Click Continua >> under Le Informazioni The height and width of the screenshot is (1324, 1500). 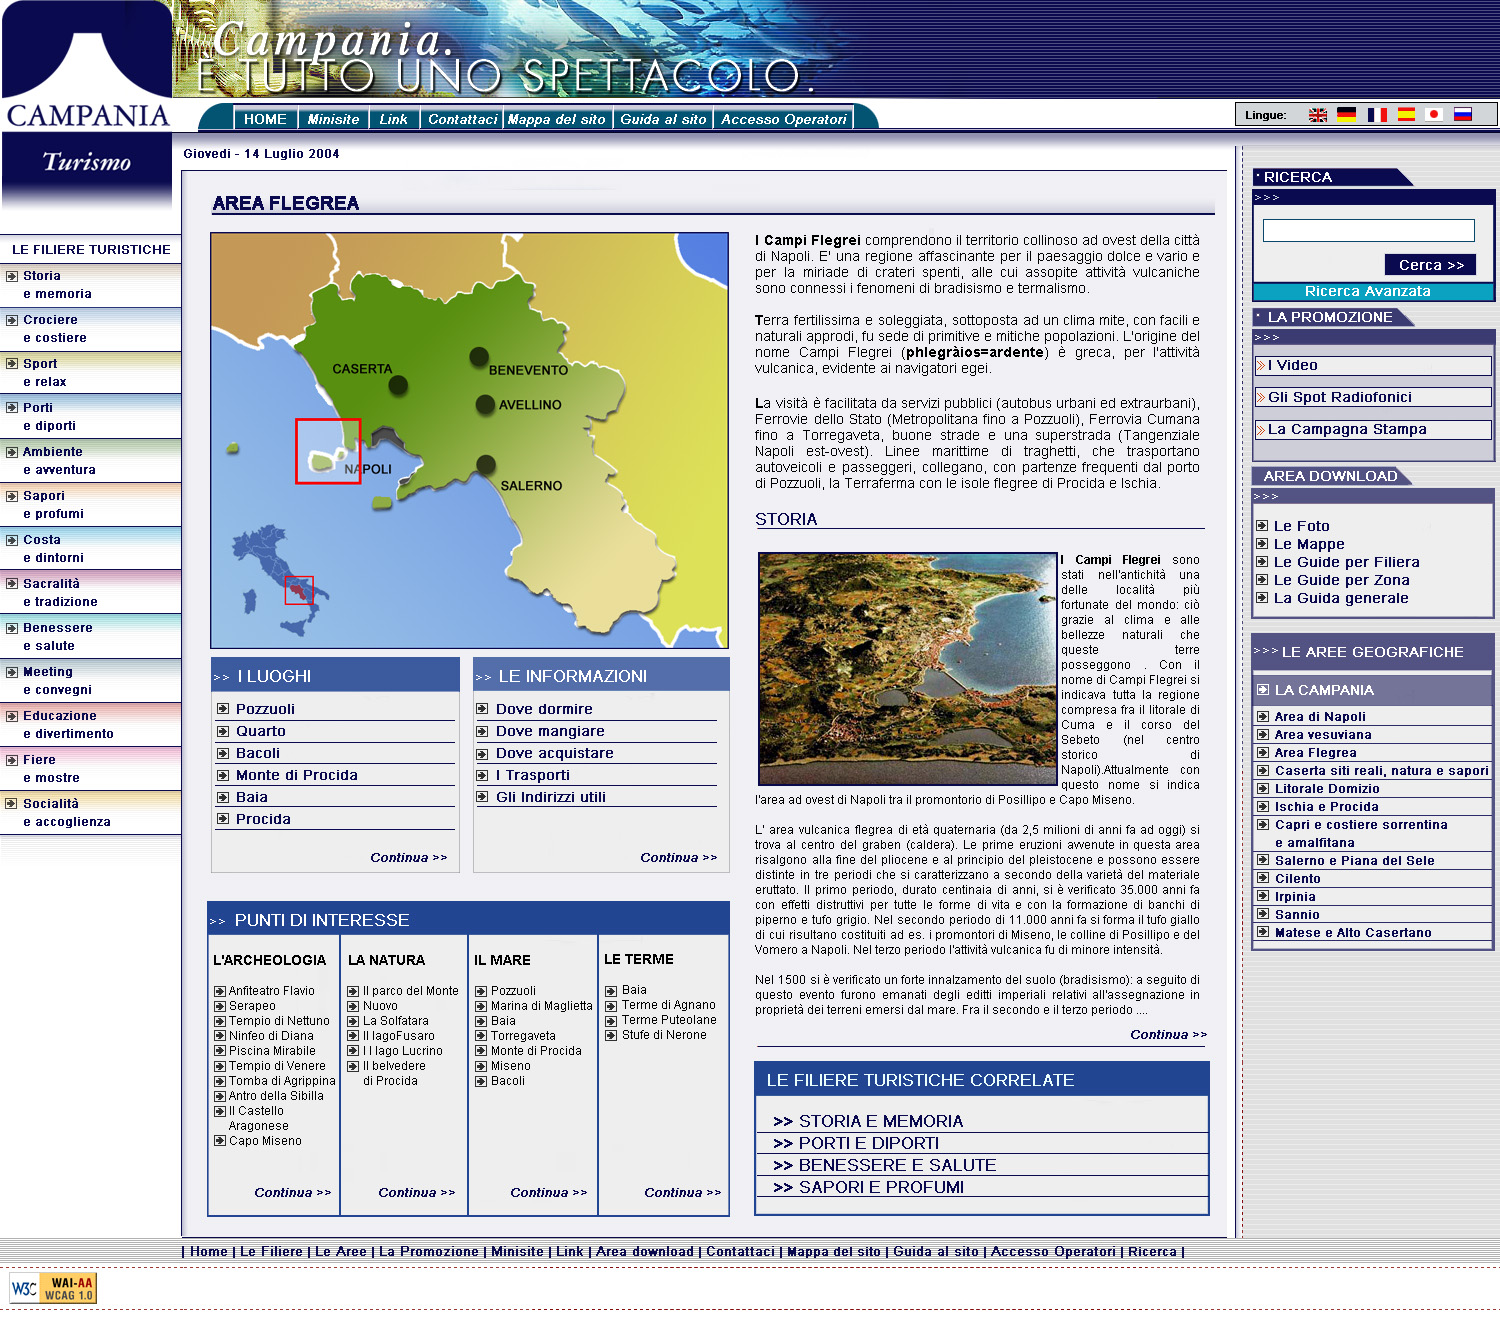(x=678, y=858)
